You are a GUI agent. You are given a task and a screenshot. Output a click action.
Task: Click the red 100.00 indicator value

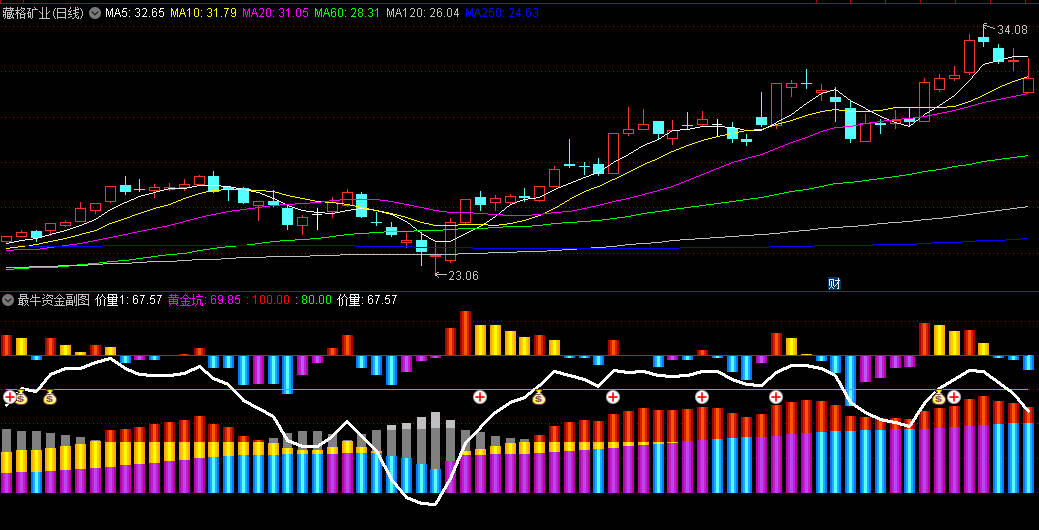coord(270,300)
